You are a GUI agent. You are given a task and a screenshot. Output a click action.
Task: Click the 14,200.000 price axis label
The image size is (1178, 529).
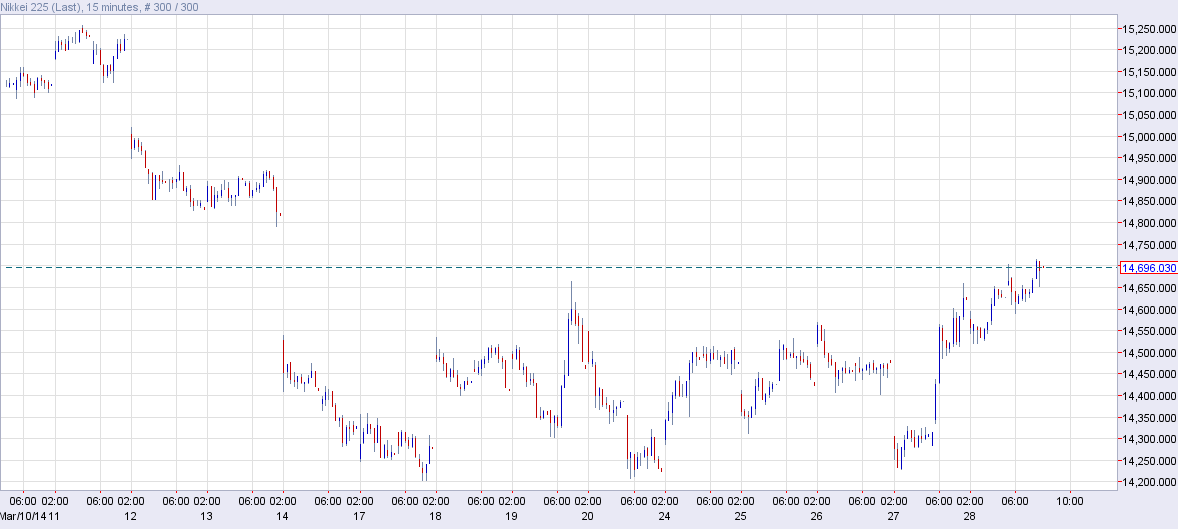[1148, 483]
